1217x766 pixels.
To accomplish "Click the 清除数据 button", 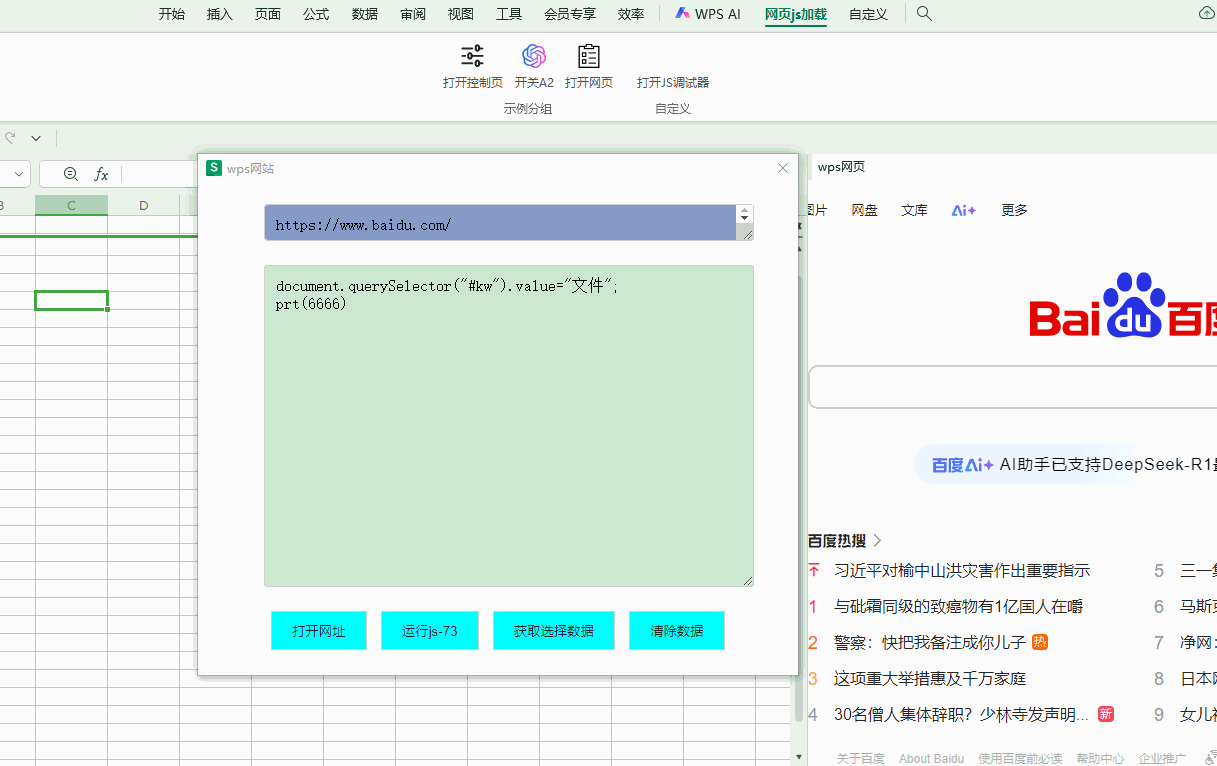I will coord(677,631).
